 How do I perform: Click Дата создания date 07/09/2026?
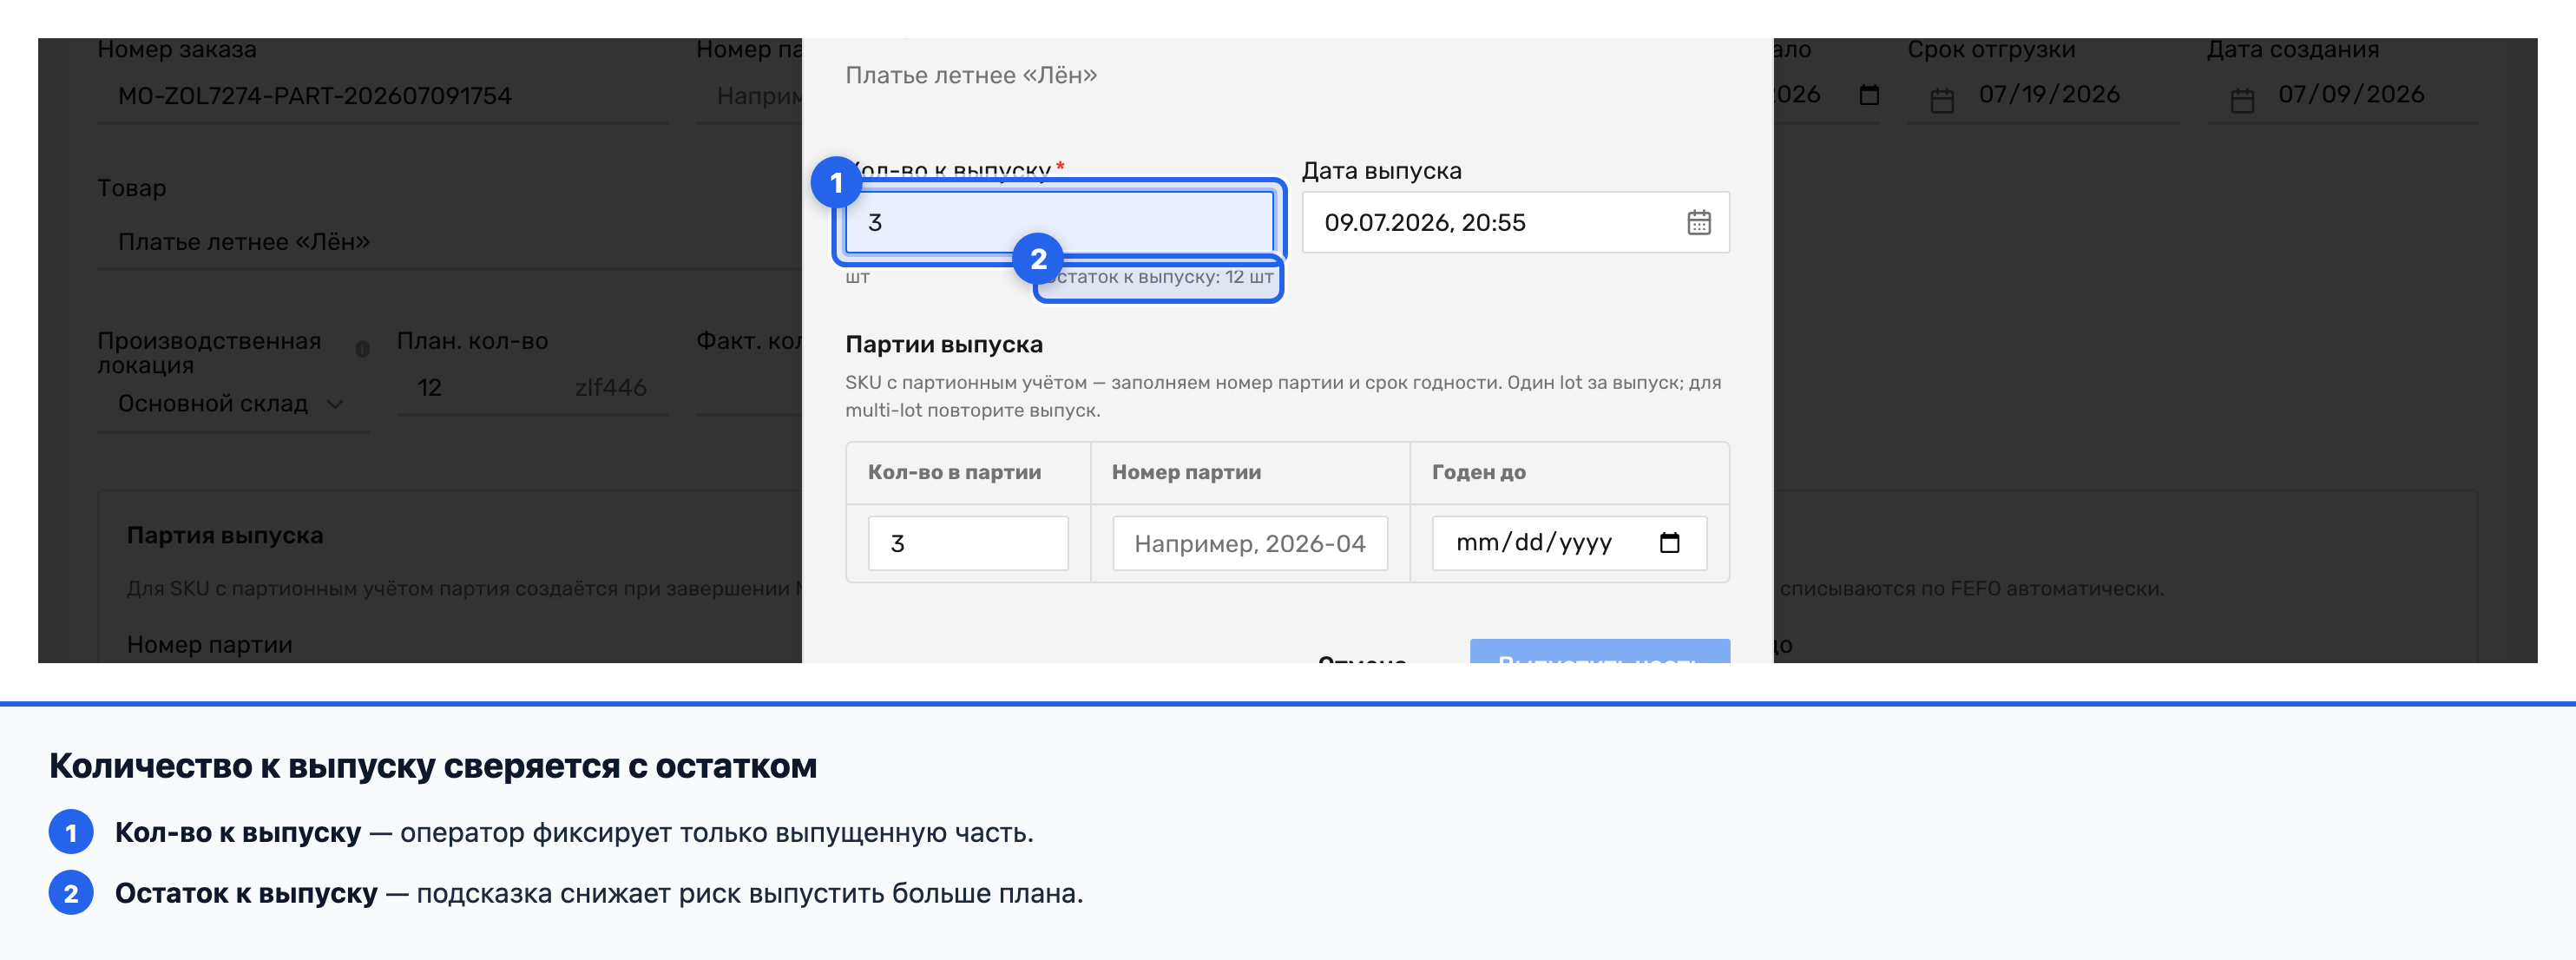pyautogui.click(x=2350, y=94)
